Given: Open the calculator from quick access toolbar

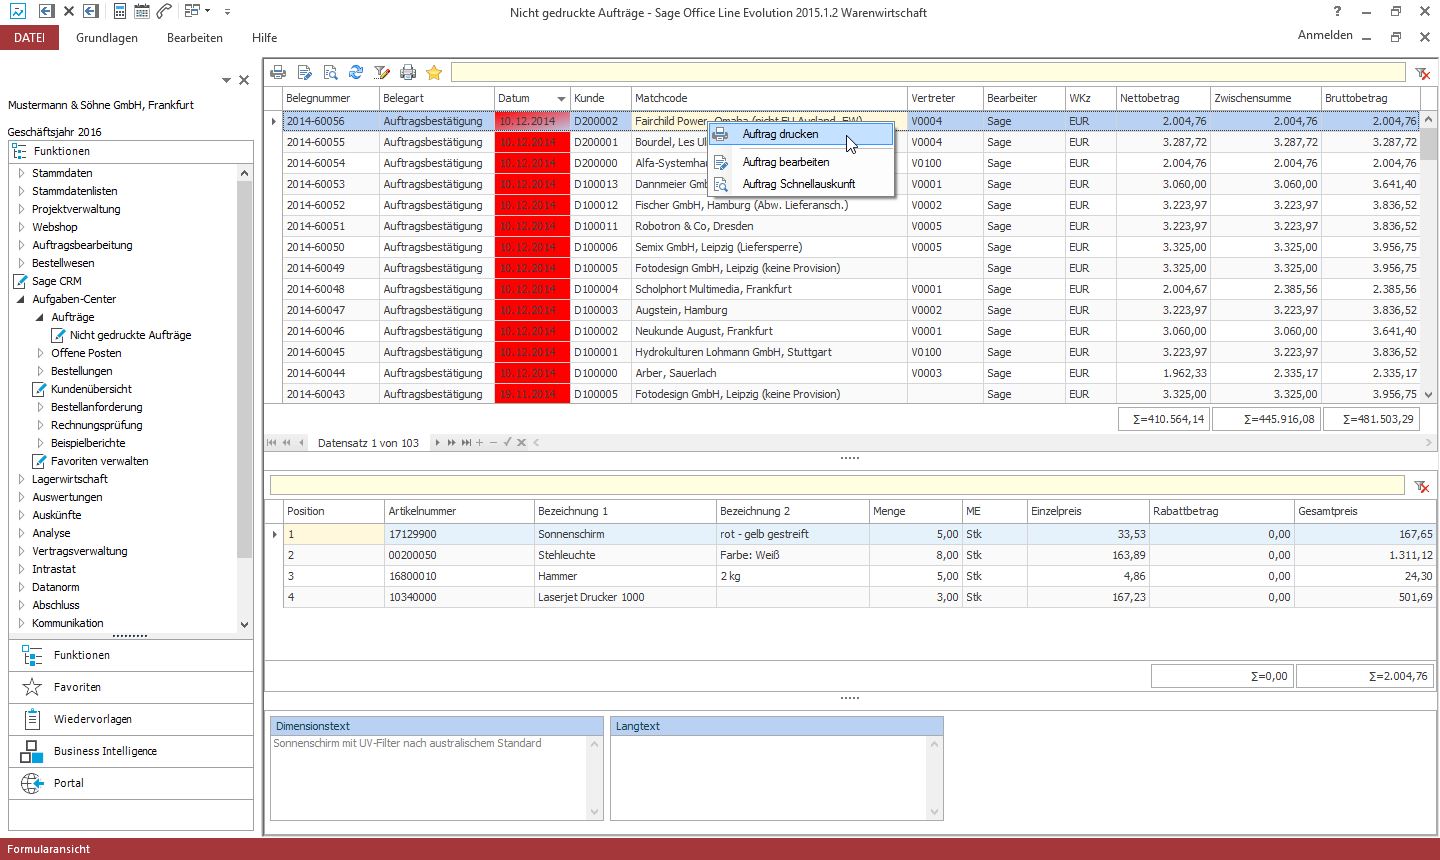Looking at the screenshot, I should coord(120,12).
